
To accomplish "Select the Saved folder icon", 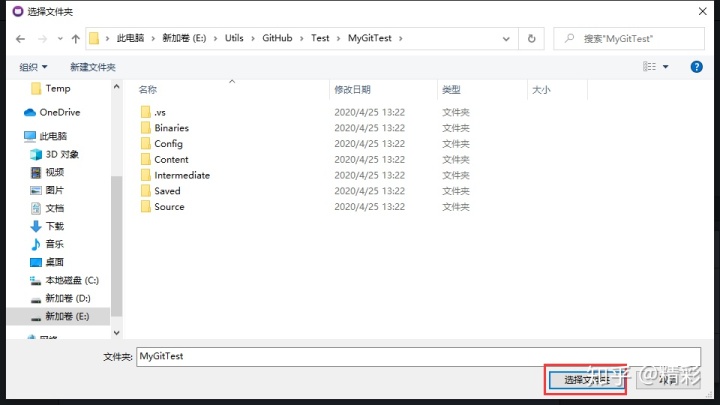I will click(x=146, y=191).
